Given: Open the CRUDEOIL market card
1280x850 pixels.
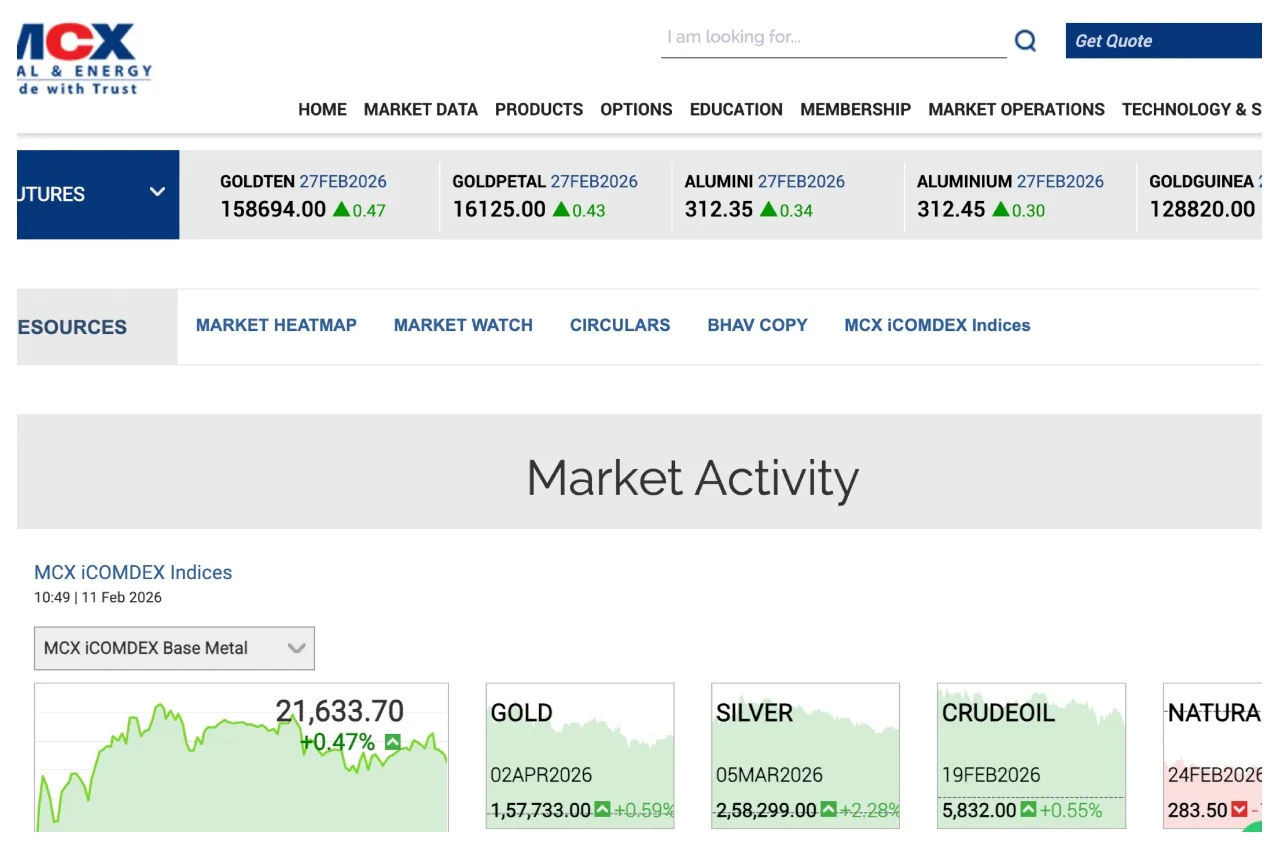Looking at the screenshot, I should tap(1031, 755).
